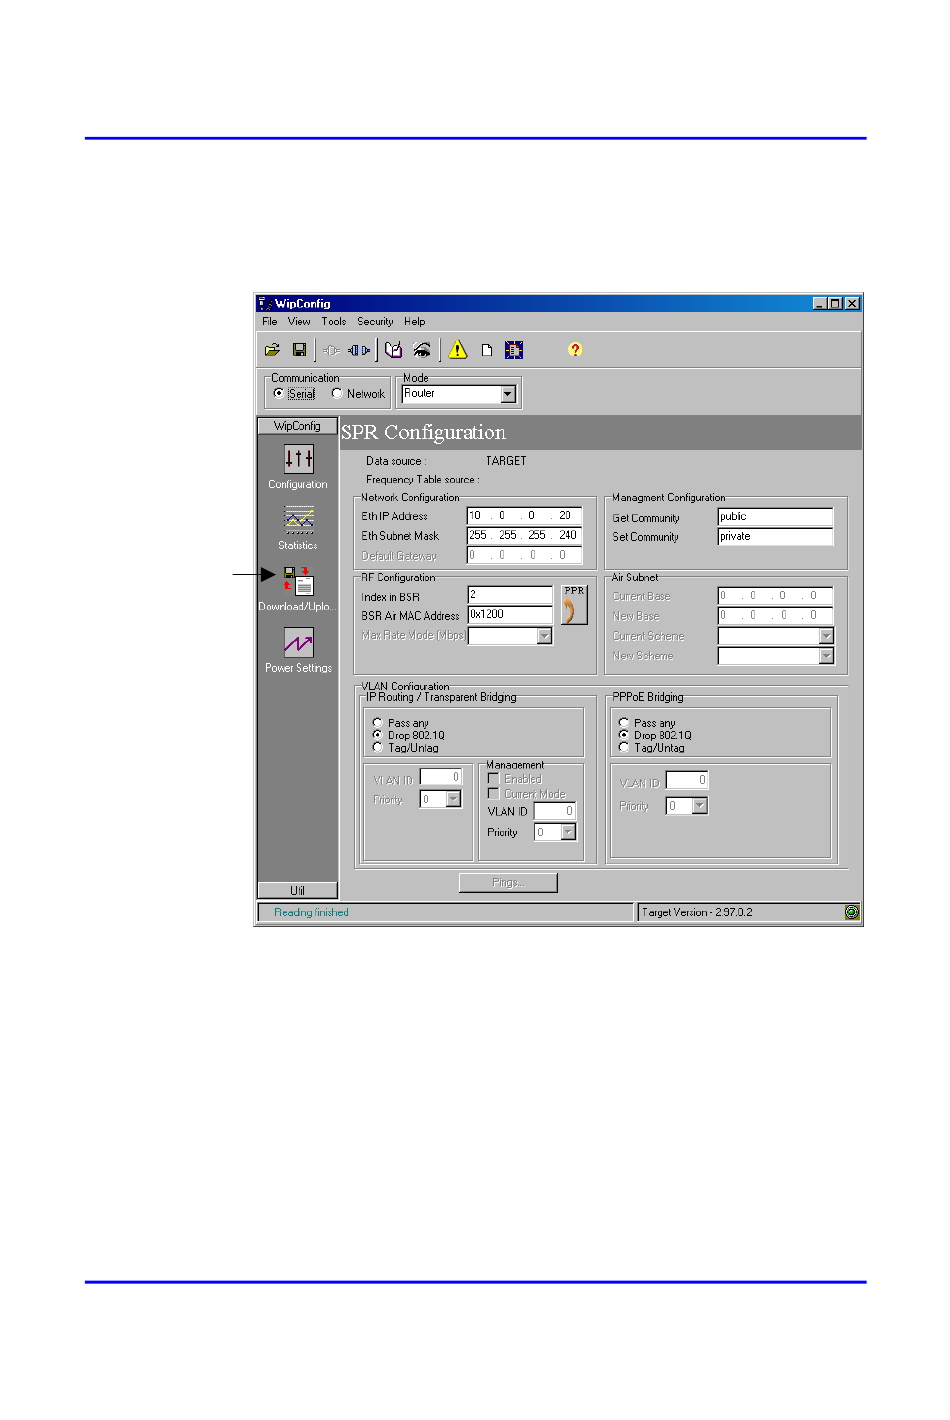Open PPPoE Bridging Priority dropdown

(x=700, y=806)
